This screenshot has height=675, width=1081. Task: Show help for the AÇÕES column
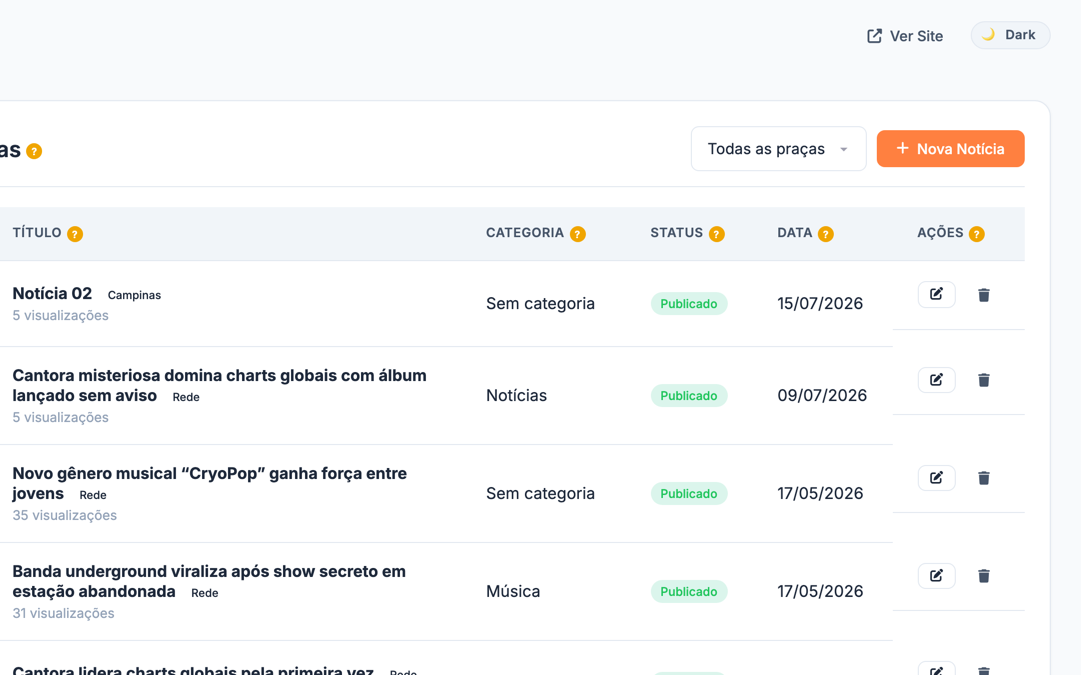click(976, 234)
